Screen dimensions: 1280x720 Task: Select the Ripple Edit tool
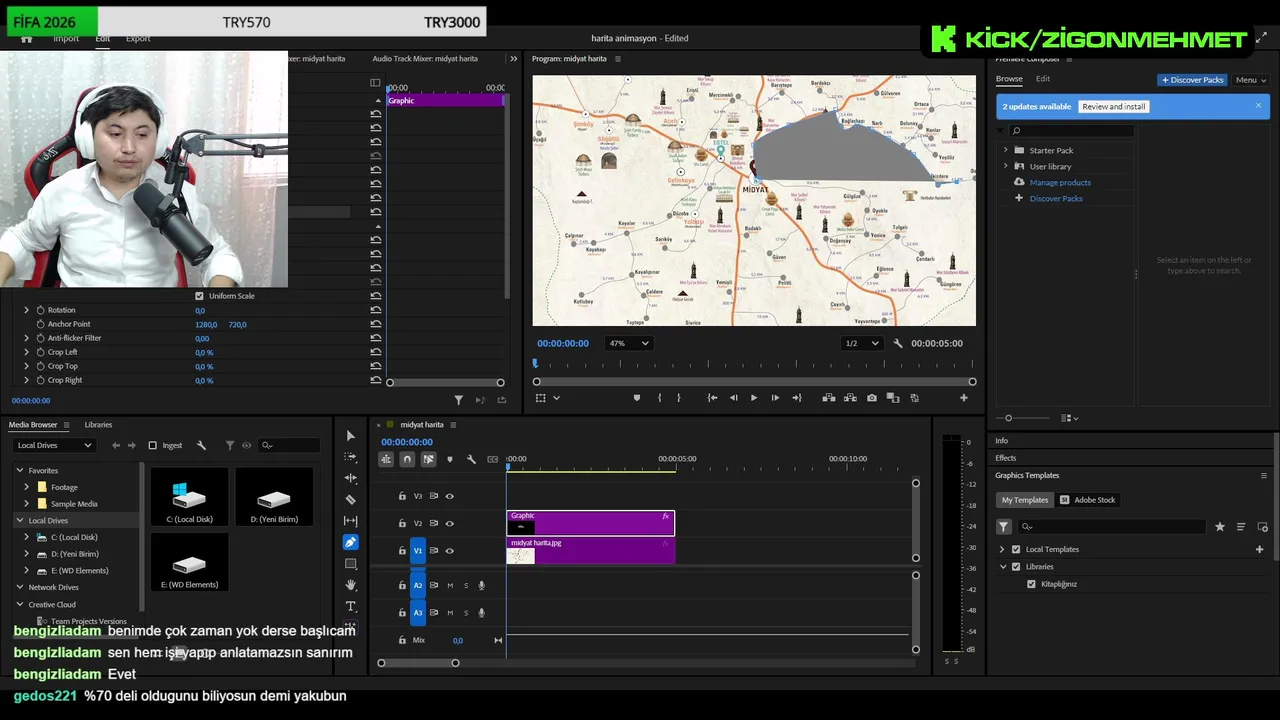click(x=350, y=478)
